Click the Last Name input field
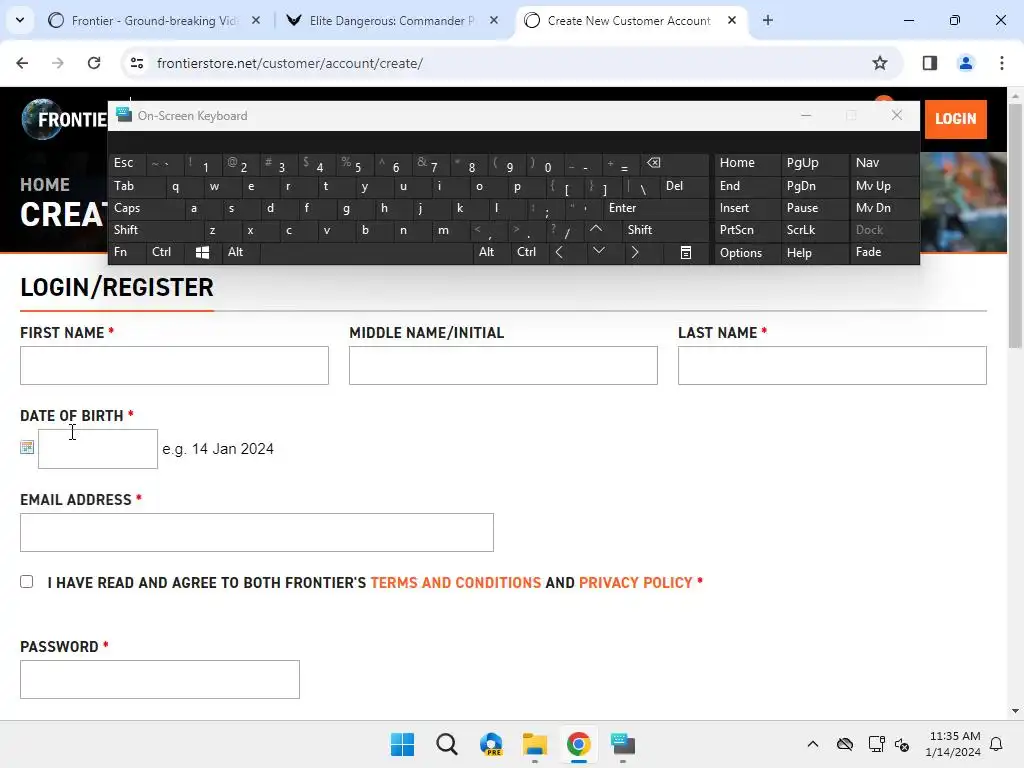 point(832,365)
